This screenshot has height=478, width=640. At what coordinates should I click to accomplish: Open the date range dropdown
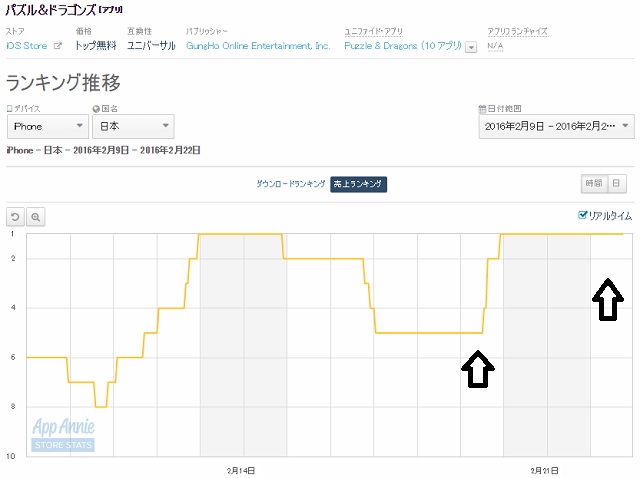pyautogui.click(x=556, y=127)
